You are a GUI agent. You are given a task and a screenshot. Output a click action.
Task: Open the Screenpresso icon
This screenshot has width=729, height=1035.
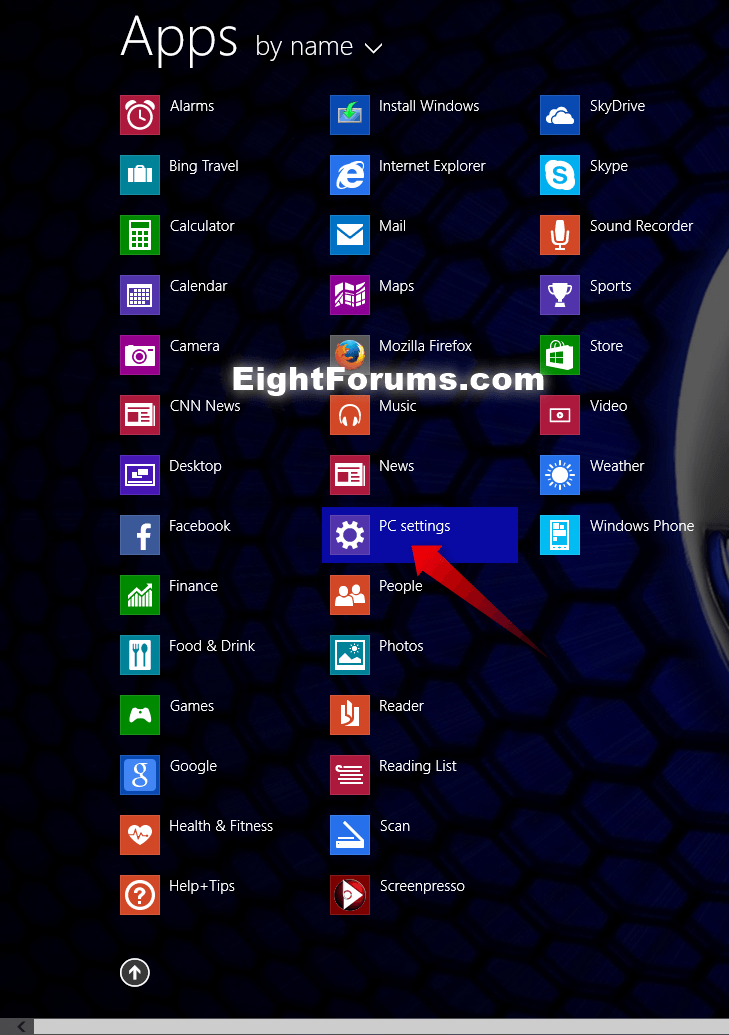click(349, 896)
